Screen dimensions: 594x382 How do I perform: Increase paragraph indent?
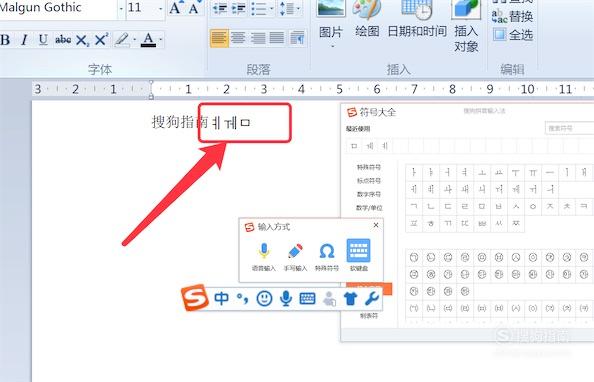239,8
